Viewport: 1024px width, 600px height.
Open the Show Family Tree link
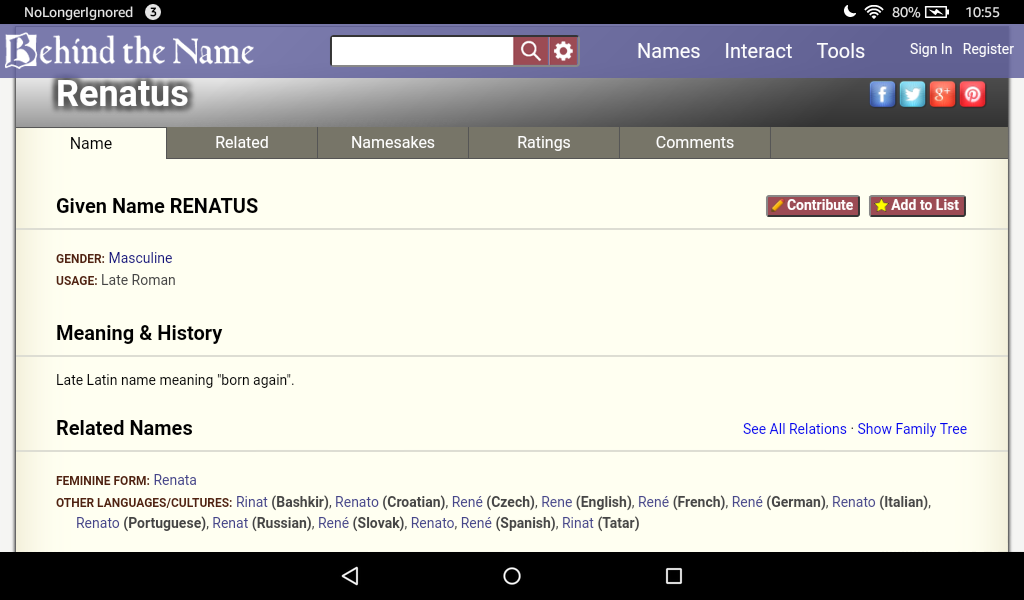912,429
